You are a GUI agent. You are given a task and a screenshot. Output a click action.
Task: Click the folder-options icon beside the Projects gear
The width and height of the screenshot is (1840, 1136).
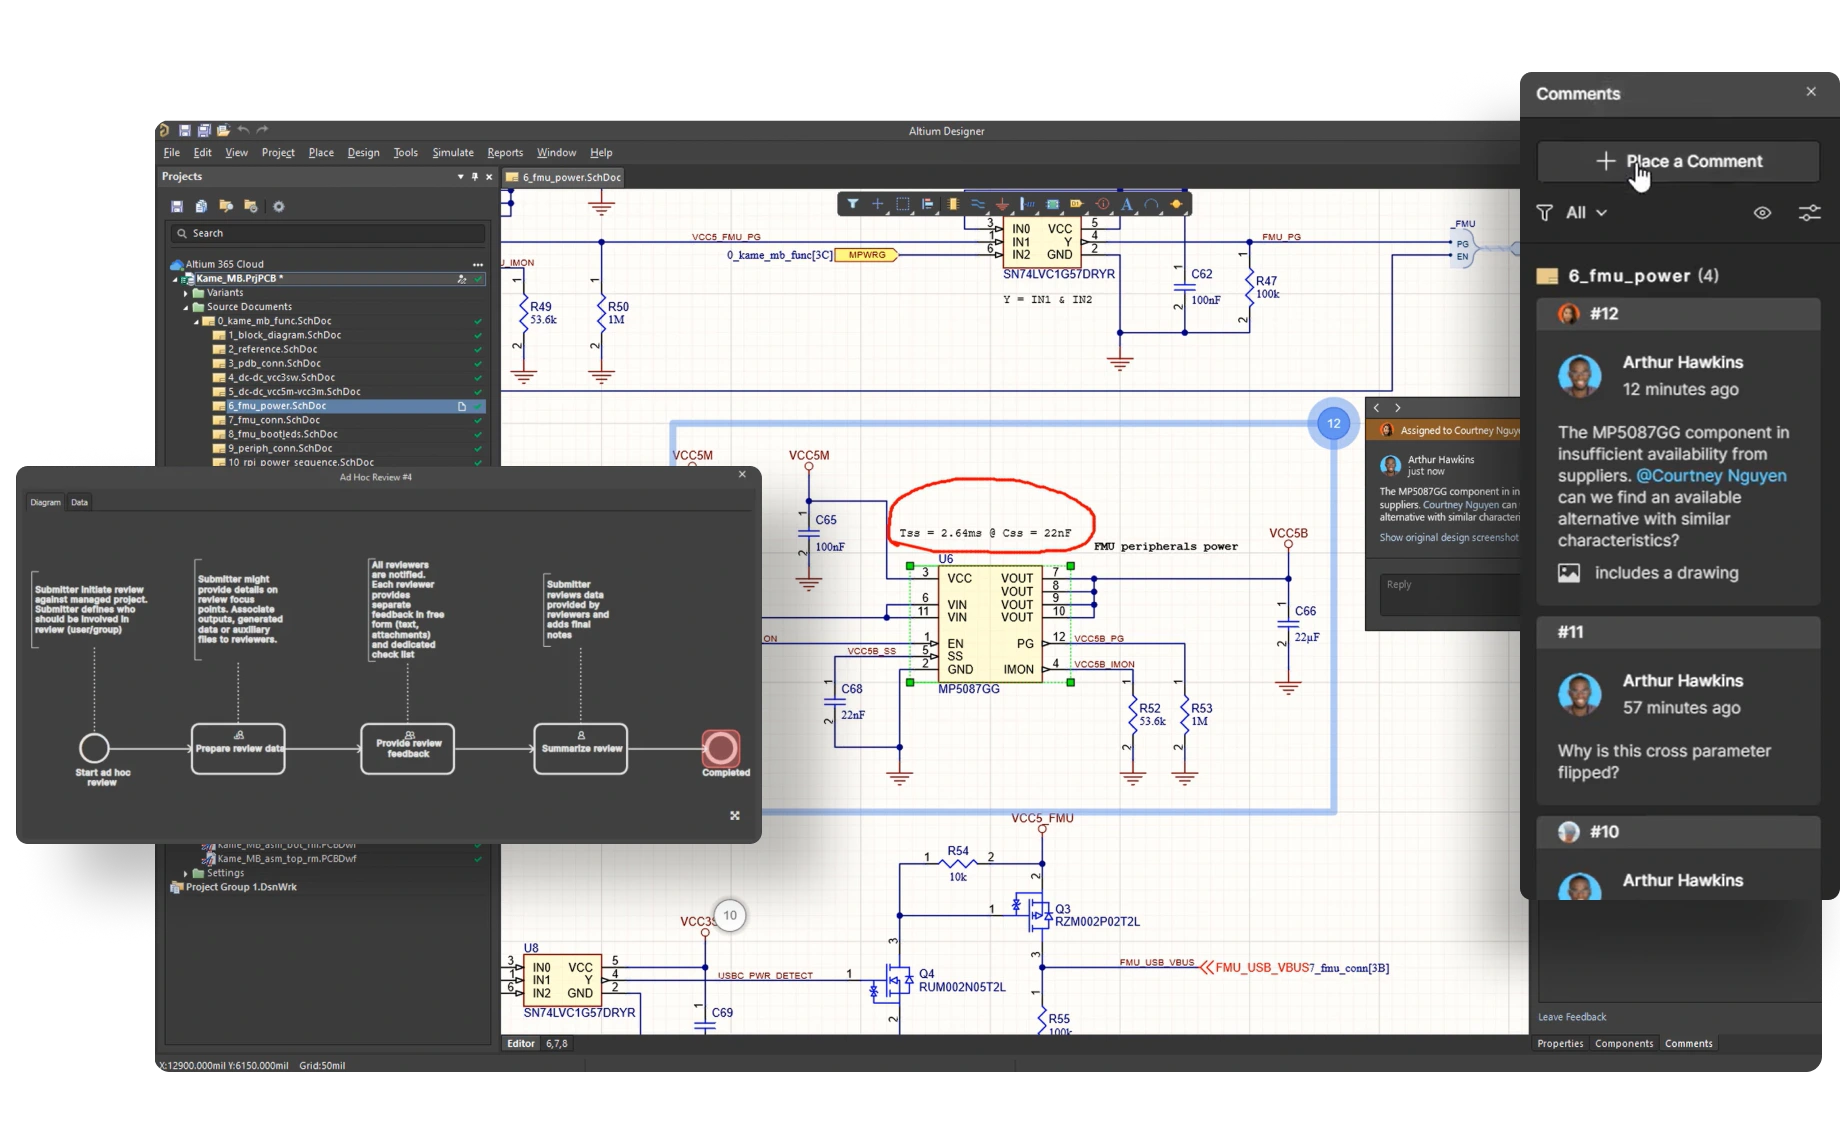[x=251, y=206]
